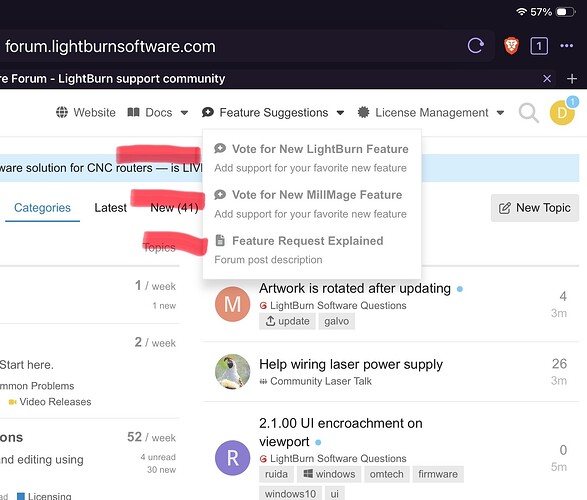Select the ui tag
This screenshot has width=587, height=500.
click(334, 493)
